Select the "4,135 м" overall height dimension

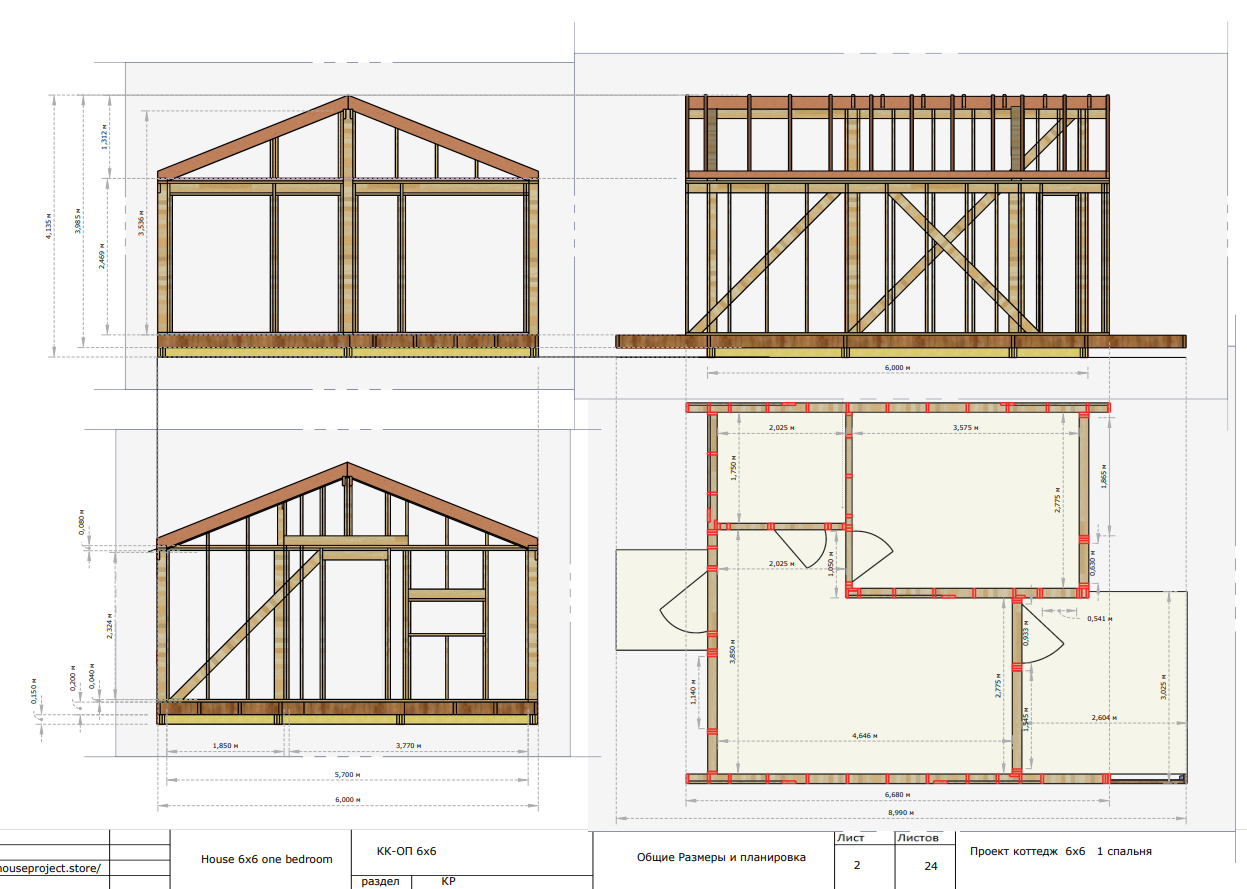coord(47,224)
